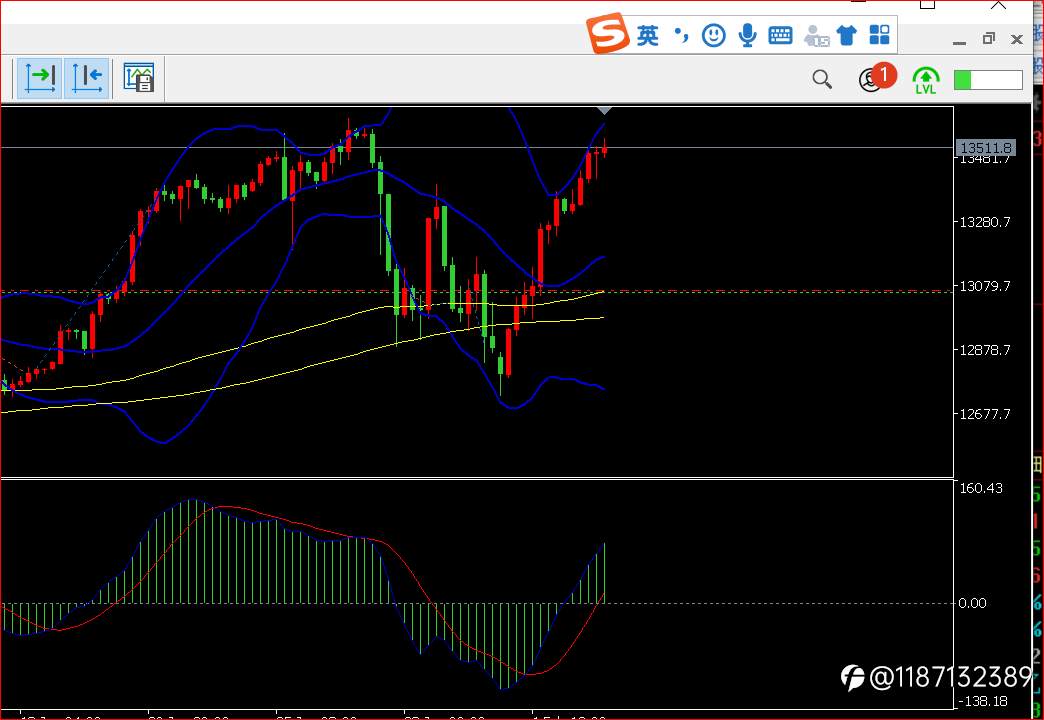Activate Sogou voice input microphone

coord(748,35)
